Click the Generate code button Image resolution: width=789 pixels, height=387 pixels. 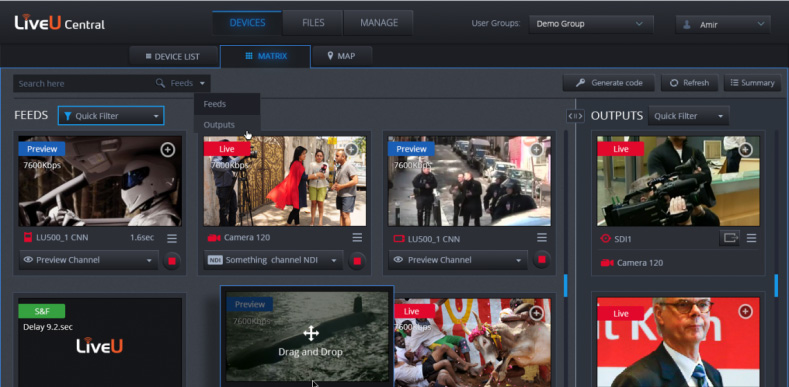point(608,83)
